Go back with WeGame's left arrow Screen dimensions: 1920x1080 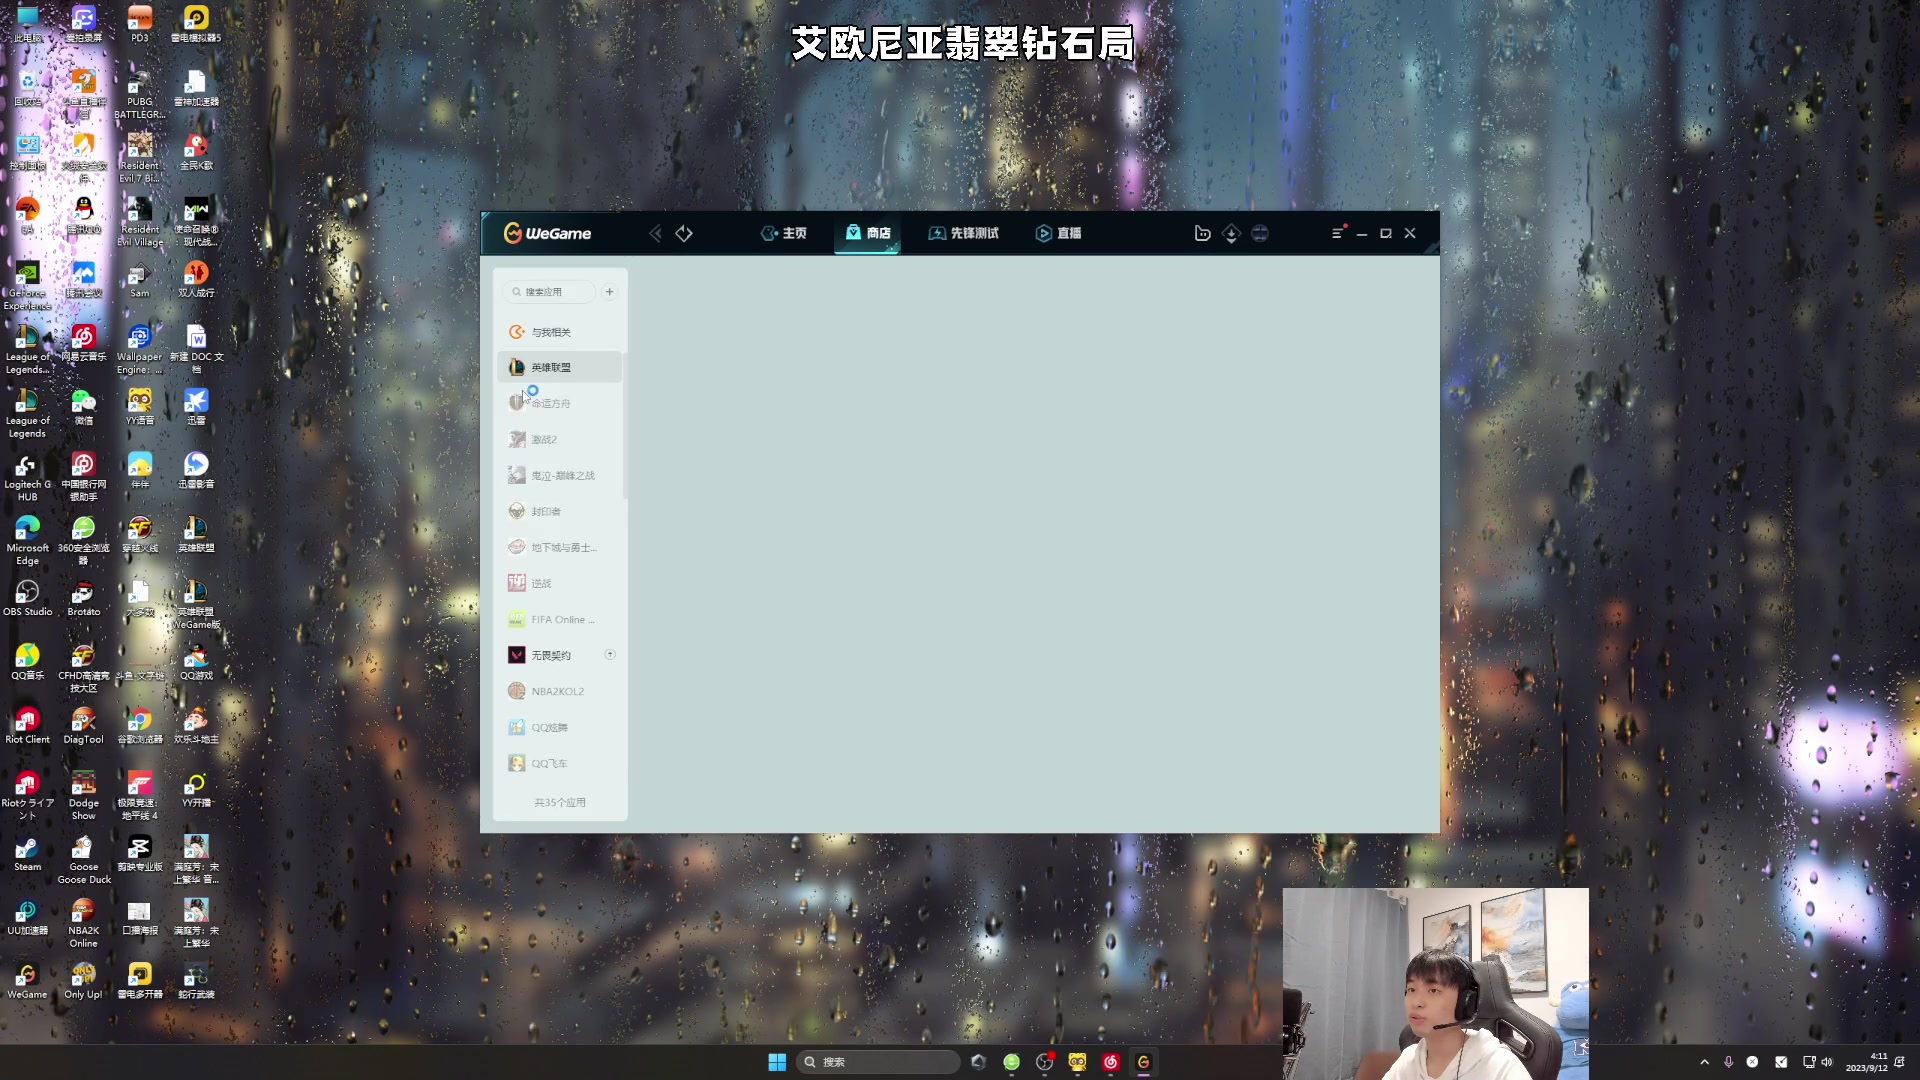click(655, 233)
